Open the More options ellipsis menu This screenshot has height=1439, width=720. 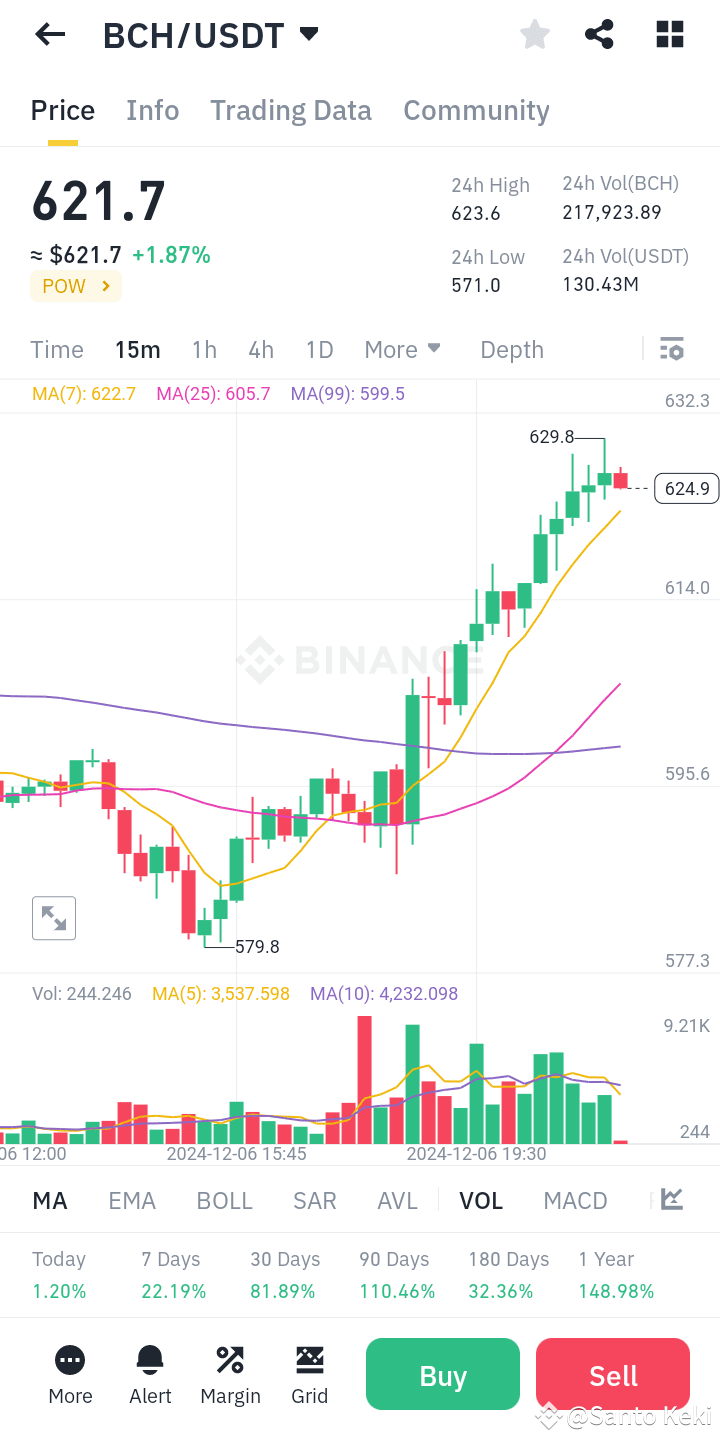click(70, 1374)
